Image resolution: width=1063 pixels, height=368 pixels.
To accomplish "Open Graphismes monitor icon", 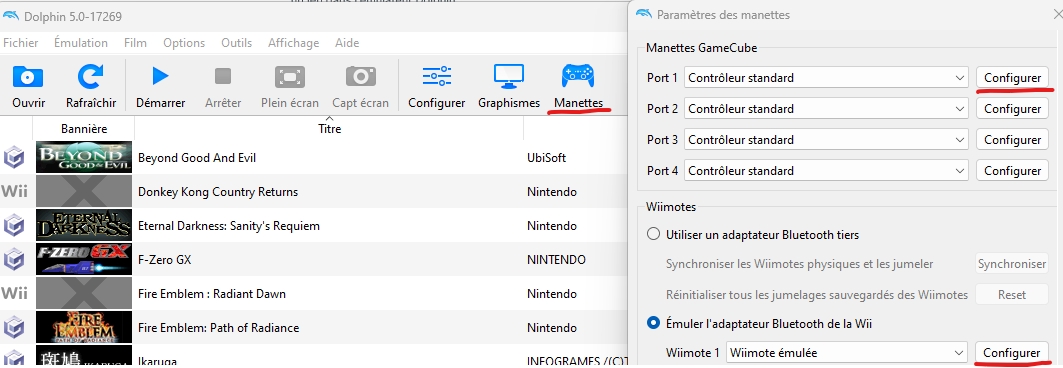I will pyautogui.click(x=508, y=76).
